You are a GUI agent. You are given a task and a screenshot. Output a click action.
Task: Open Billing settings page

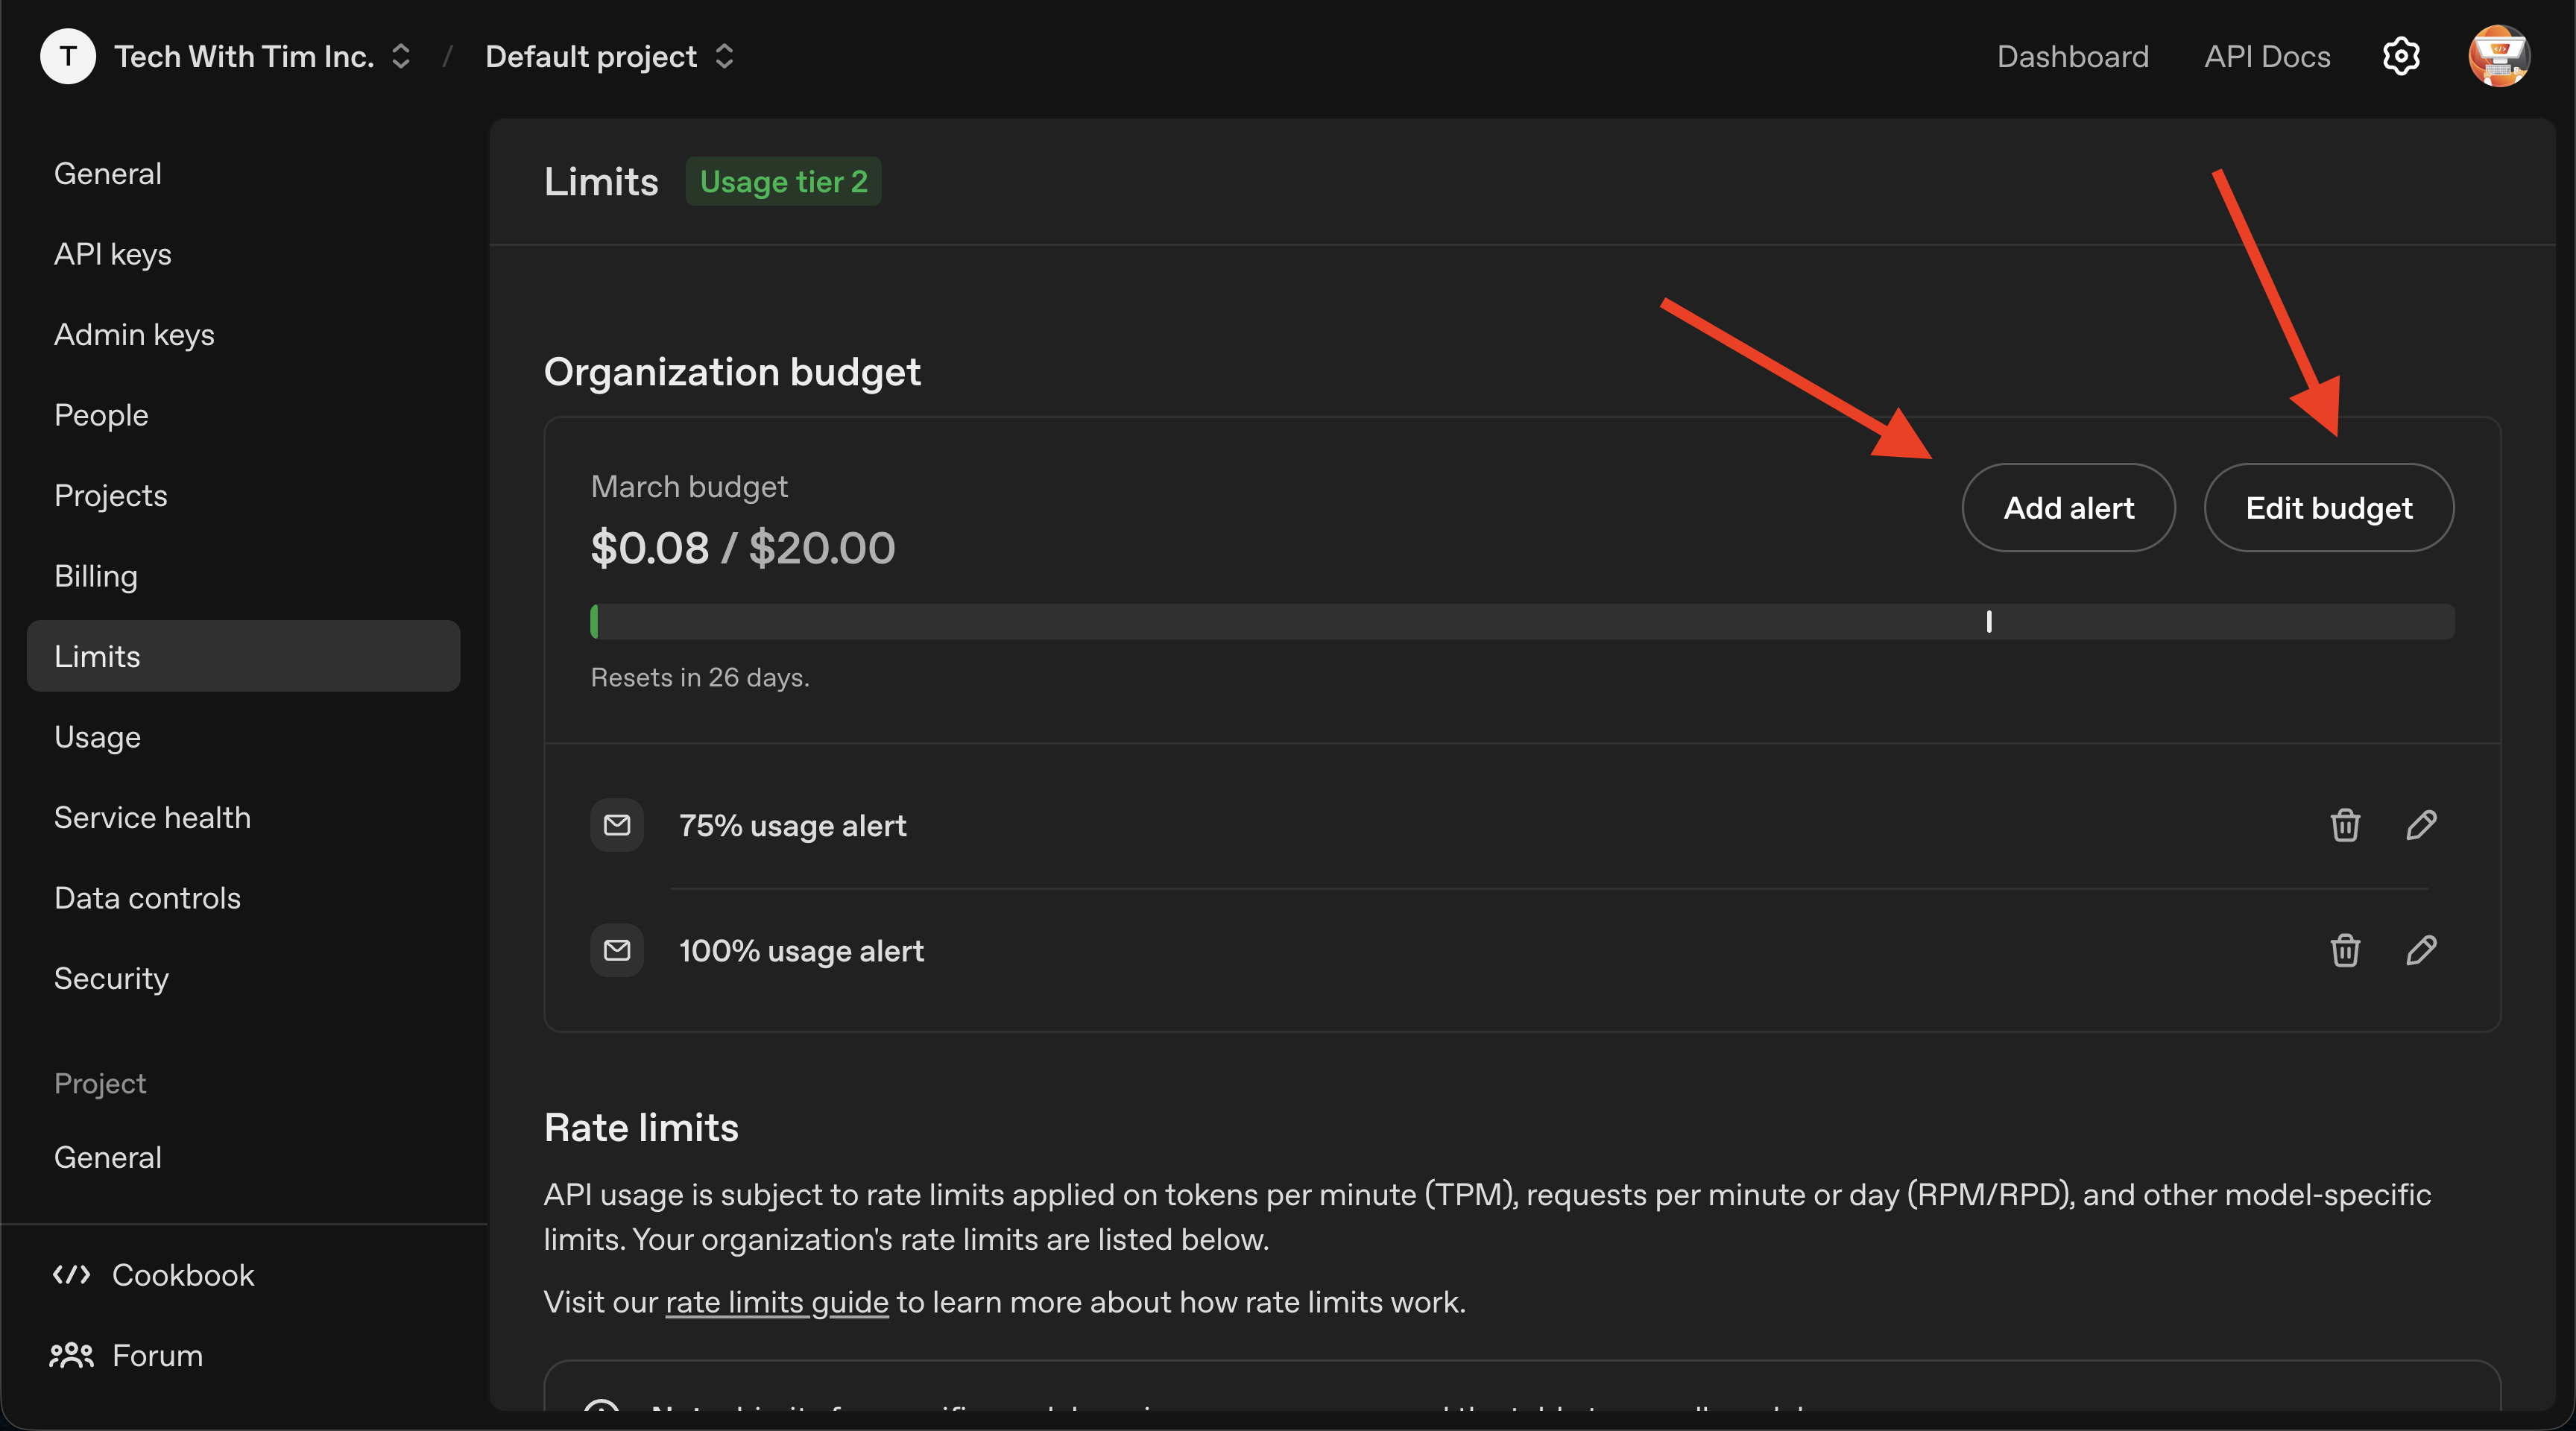tap(96, 576)
